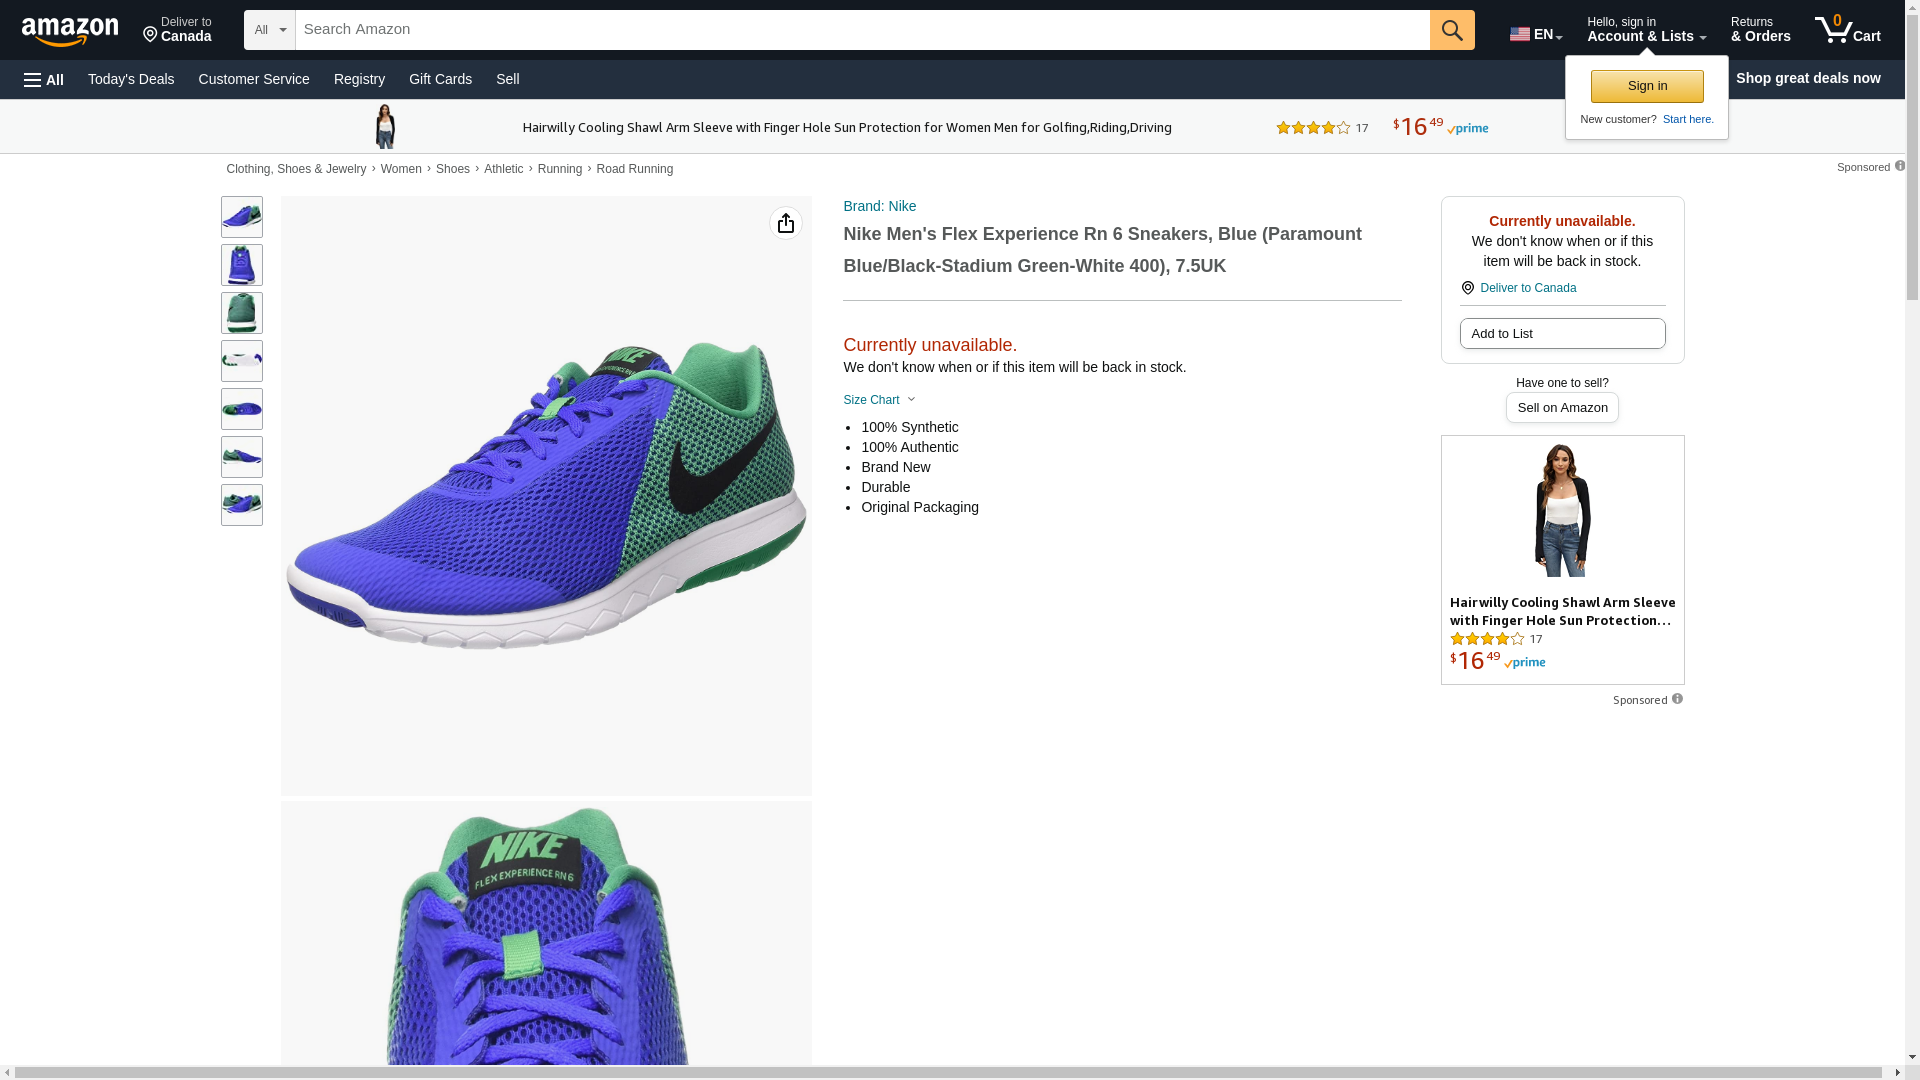Image resolution: width=1920 pixels, height=1080 pixels.
Task: Open the search category All dropdown
Action: click(x=269, y=30)
